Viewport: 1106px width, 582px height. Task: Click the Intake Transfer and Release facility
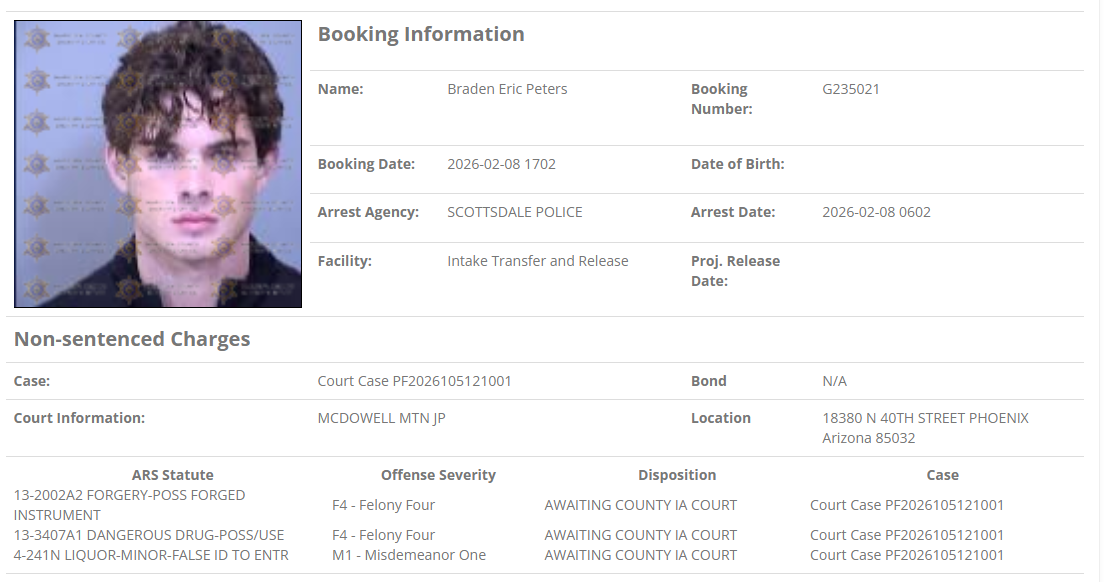(x=537, y=261)
